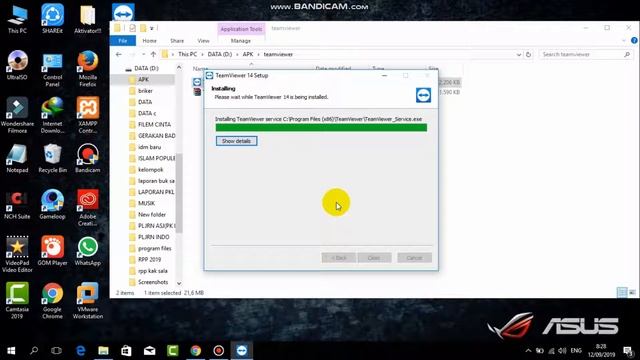
Task: Go up one folder level in Explorer
Action: coord(153,54)
